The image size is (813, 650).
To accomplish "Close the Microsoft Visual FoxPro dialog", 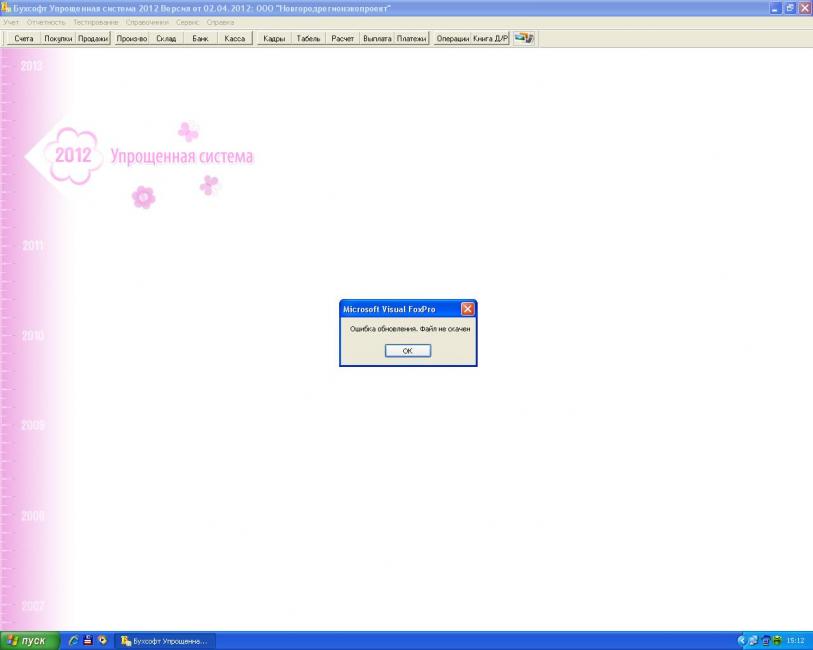I will point(467,309).
